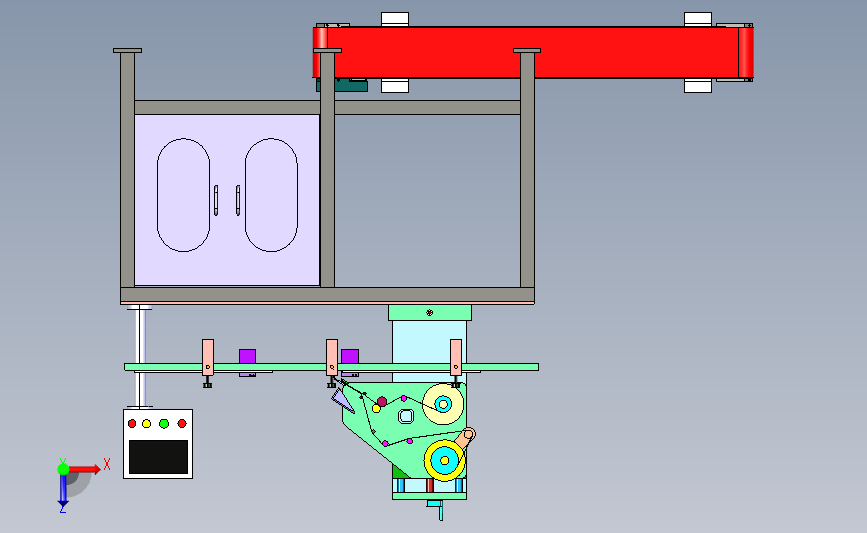Select the upper-right white conveyor roller block
The height and width of the screenshot is (533, 867).
pyautogui.click(x=698, y=19)
